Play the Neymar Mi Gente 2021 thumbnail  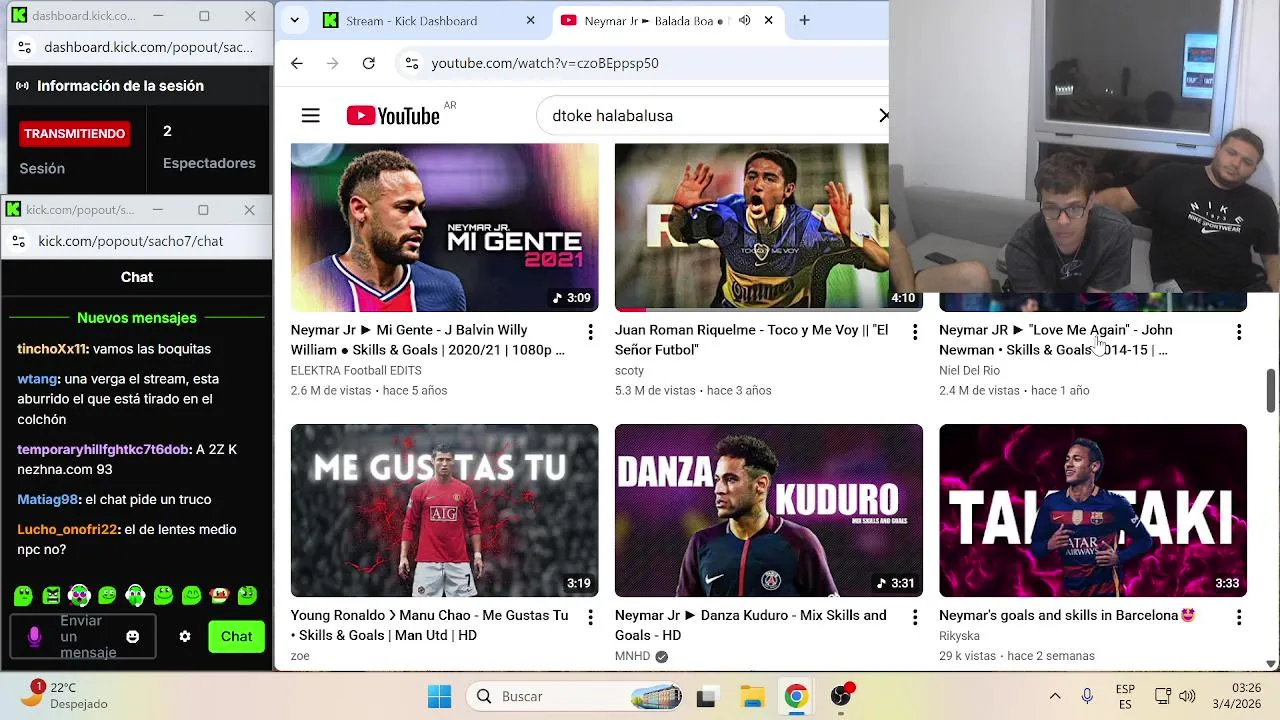click(445, 227)
